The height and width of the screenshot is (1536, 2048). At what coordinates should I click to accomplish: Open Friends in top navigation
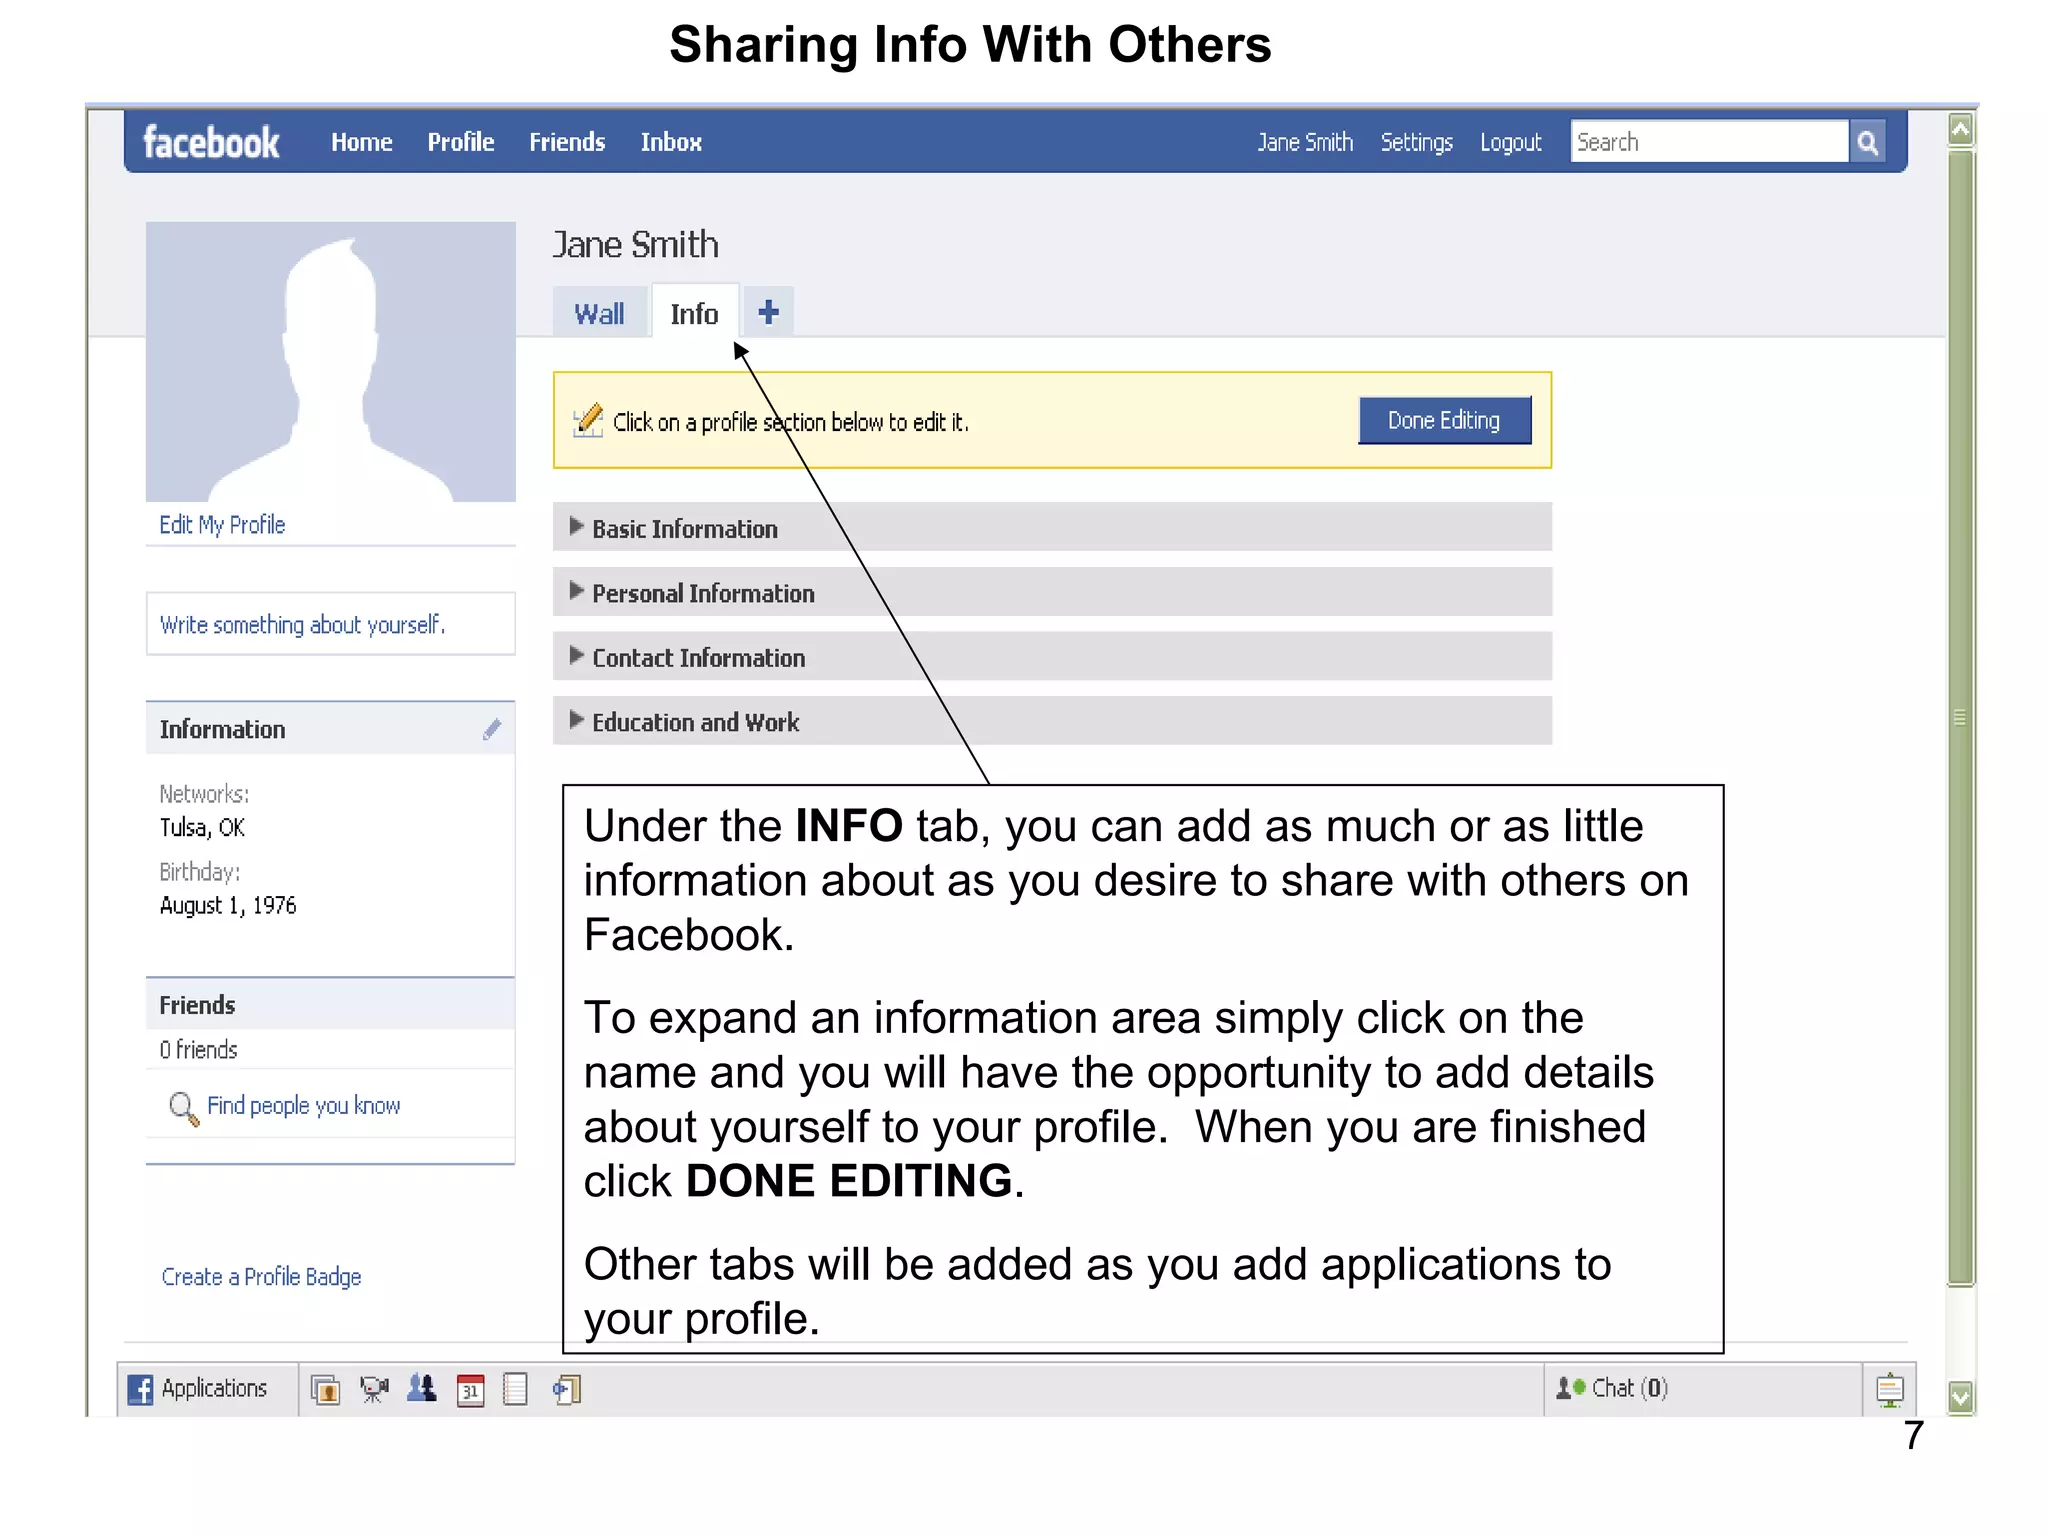[567, 142]
